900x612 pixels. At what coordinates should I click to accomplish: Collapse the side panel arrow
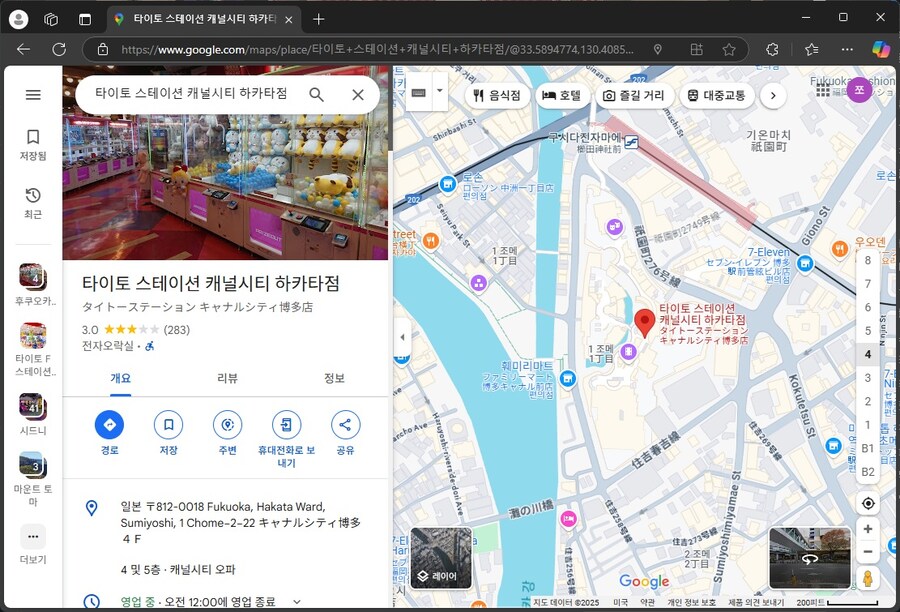[402, 337]
